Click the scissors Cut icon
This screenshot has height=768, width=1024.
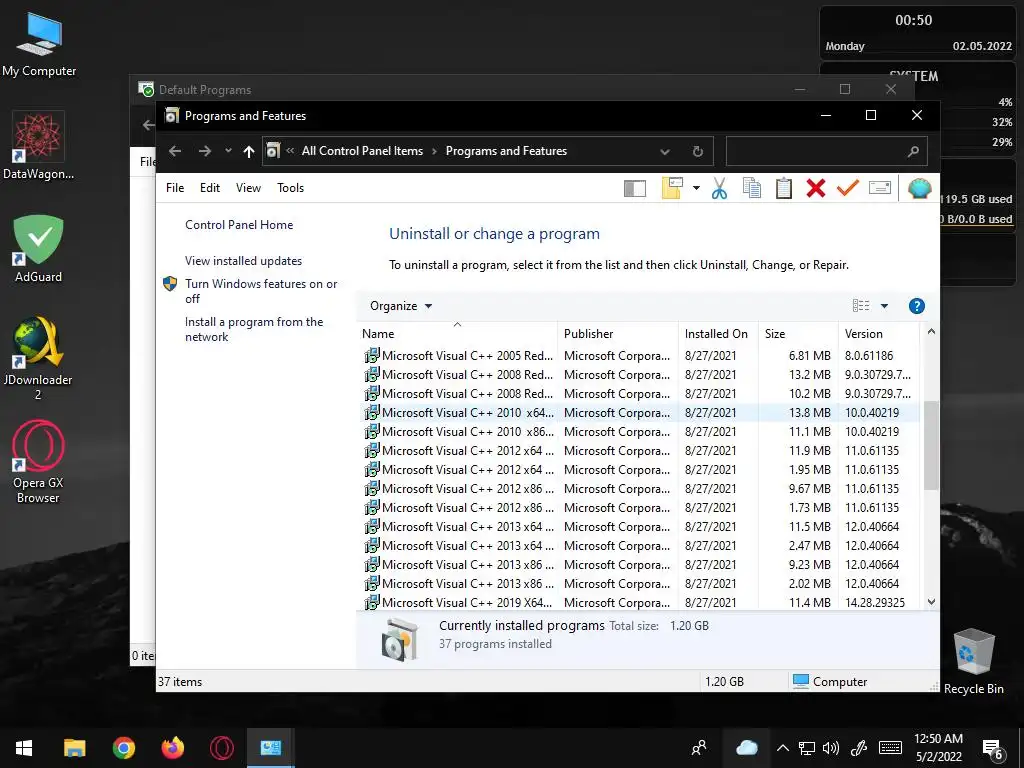pos(719,188)
